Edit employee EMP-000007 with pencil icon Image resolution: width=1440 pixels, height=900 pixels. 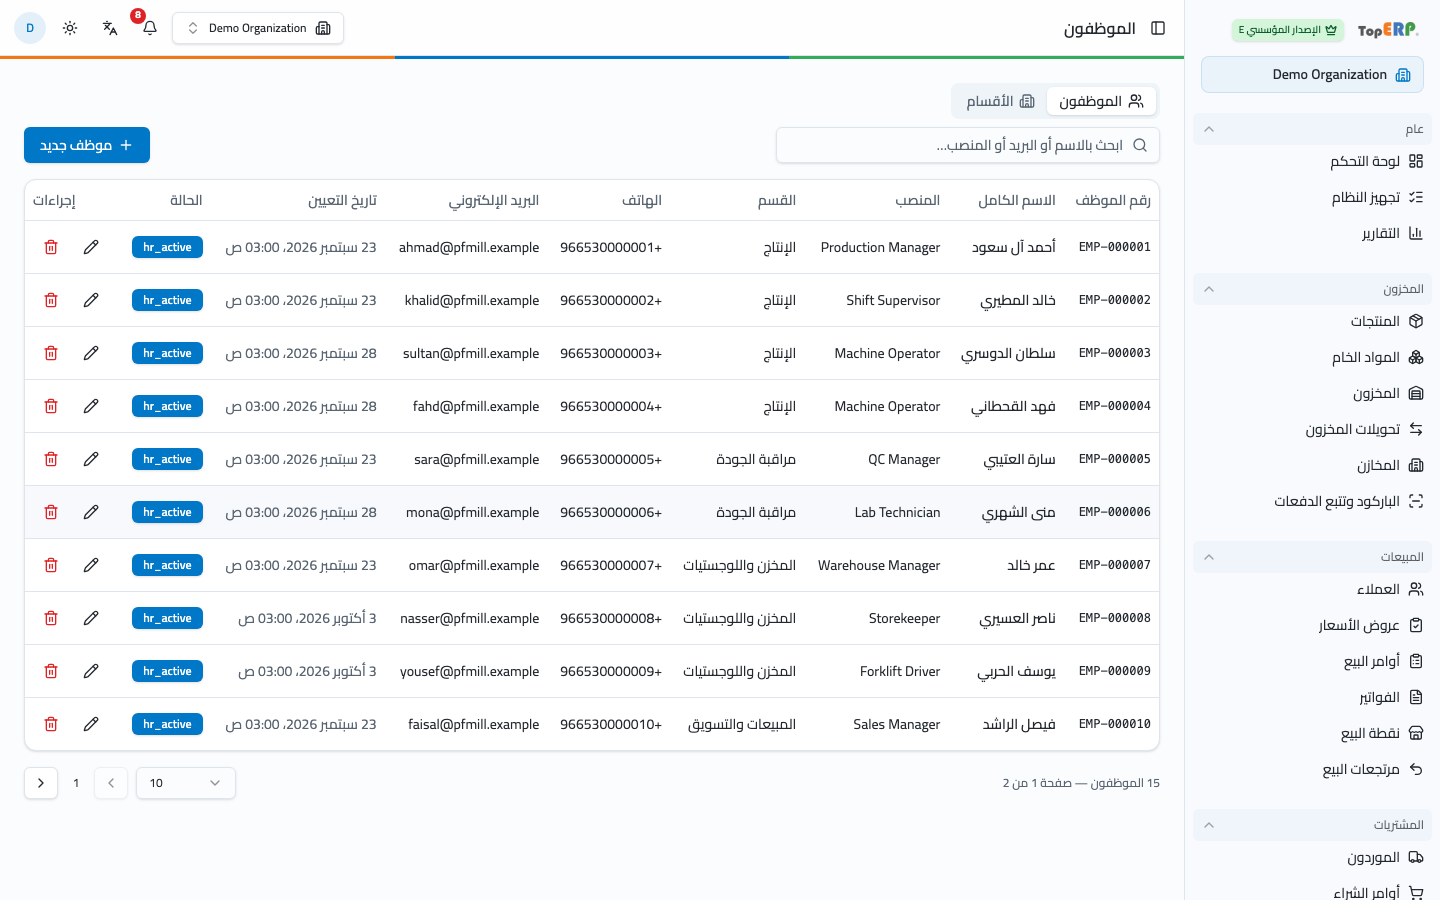[91, 565]
